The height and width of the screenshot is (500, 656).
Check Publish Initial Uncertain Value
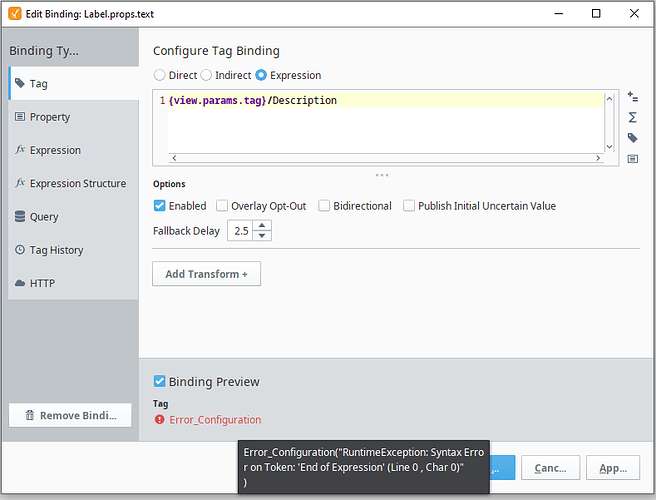(409, 205)
